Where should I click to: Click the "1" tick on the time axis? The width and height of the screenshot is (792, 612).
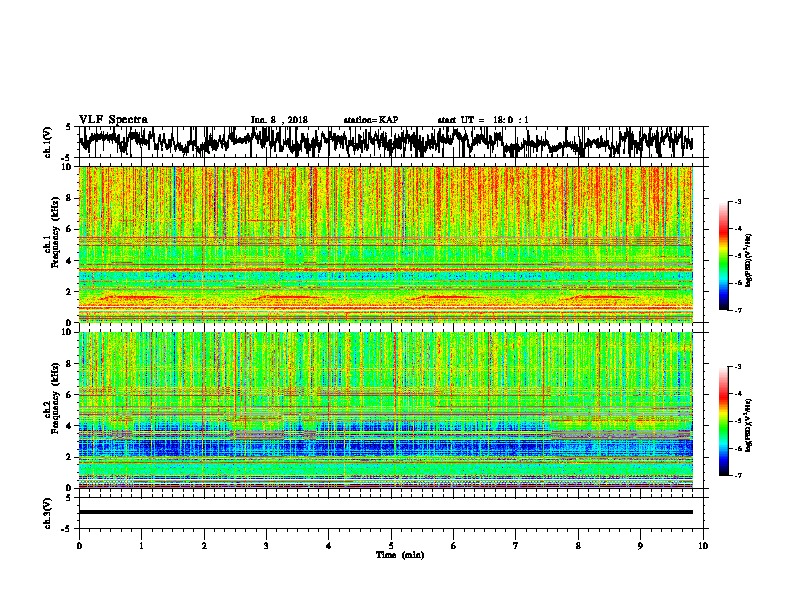(x=141, y=546)
